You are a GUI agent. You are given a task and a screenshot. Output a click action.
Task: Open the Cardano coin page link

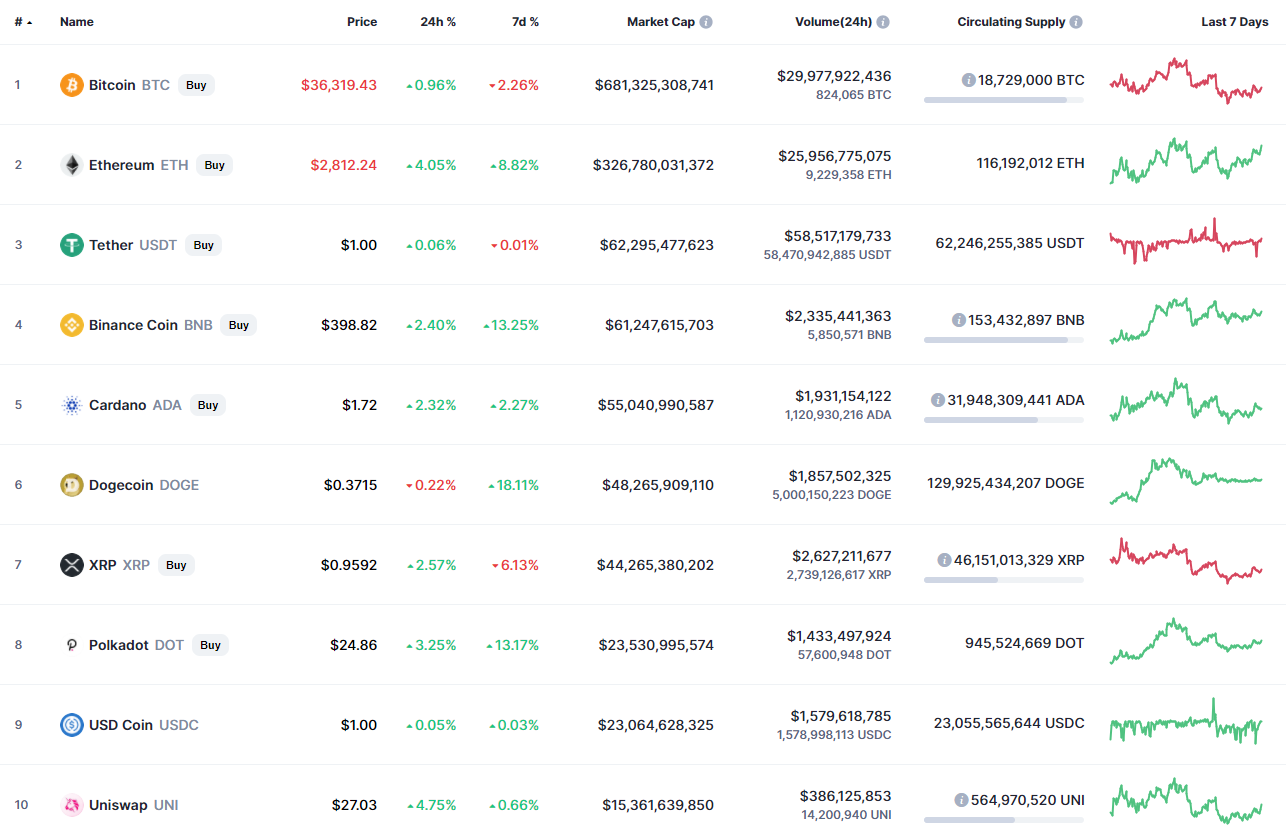pyautogui.click(x=135, y=405)
